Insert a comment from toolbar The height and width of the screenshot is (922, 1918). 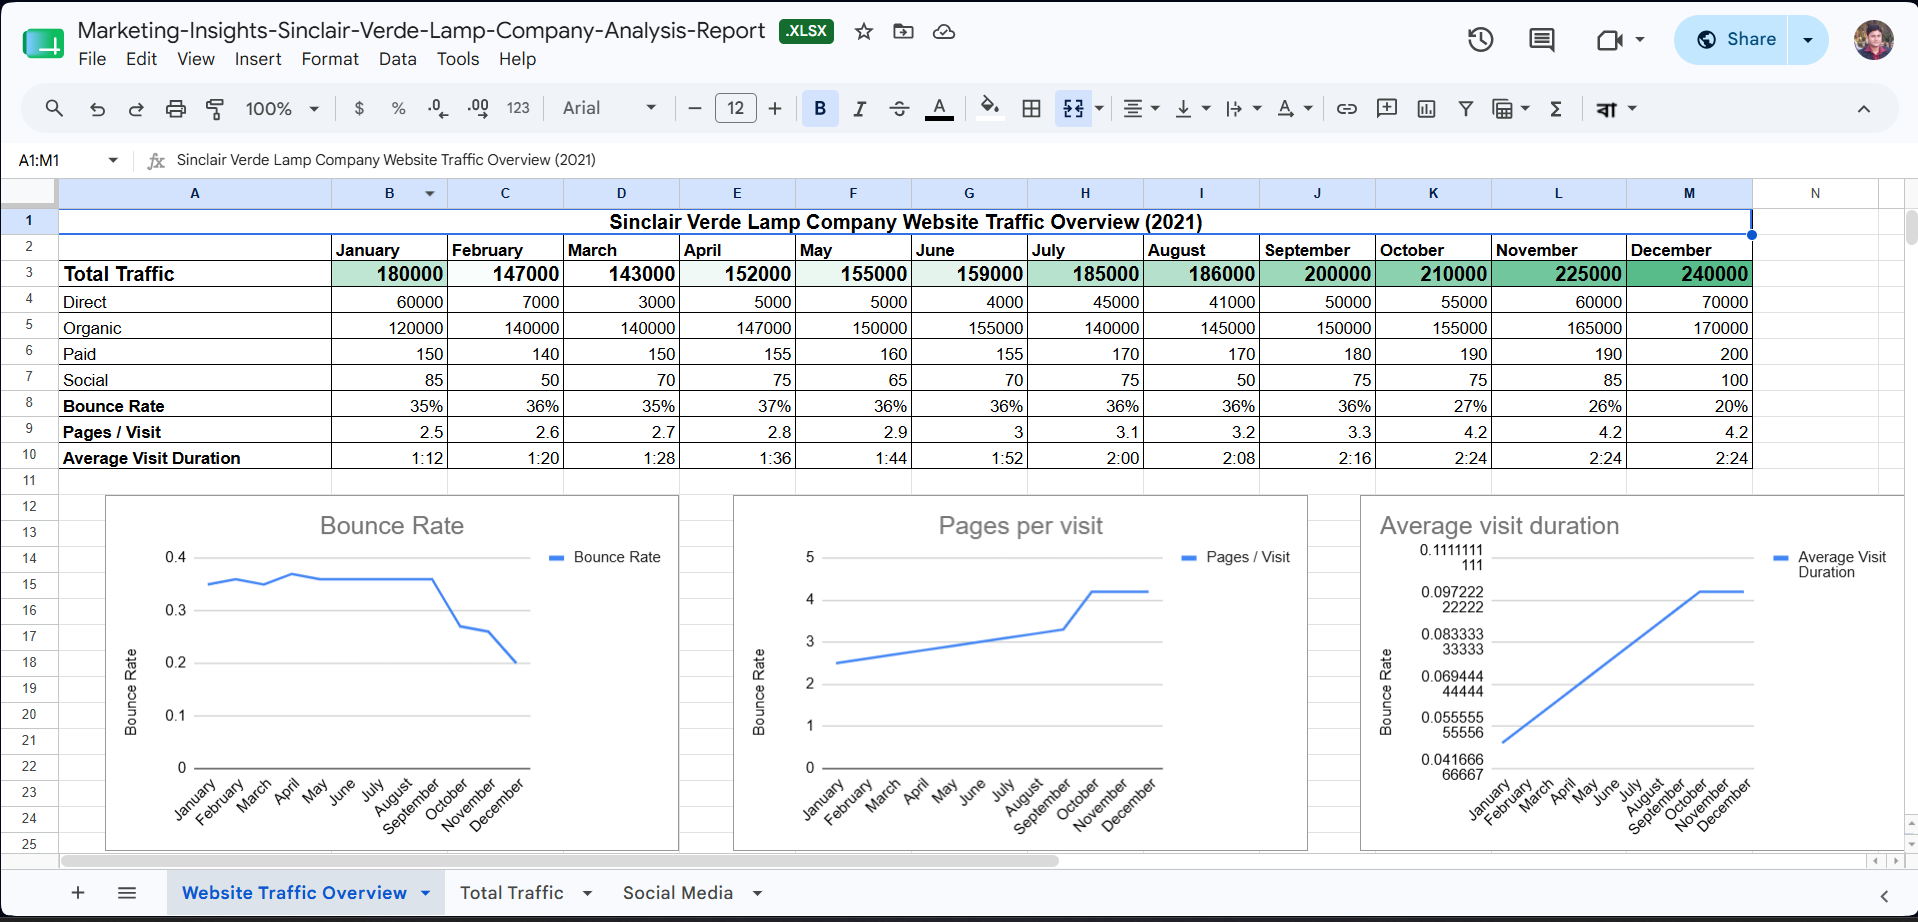click(x=1387, y=108)
